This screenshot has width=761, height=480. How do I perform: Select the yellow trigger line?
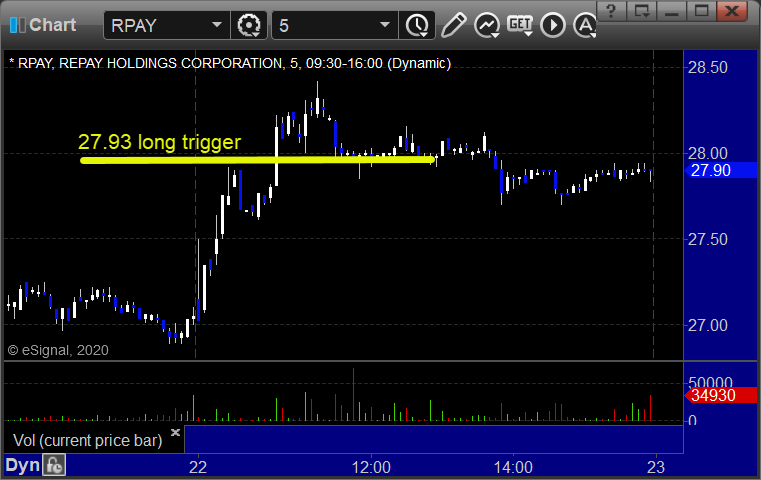(257, 160)
